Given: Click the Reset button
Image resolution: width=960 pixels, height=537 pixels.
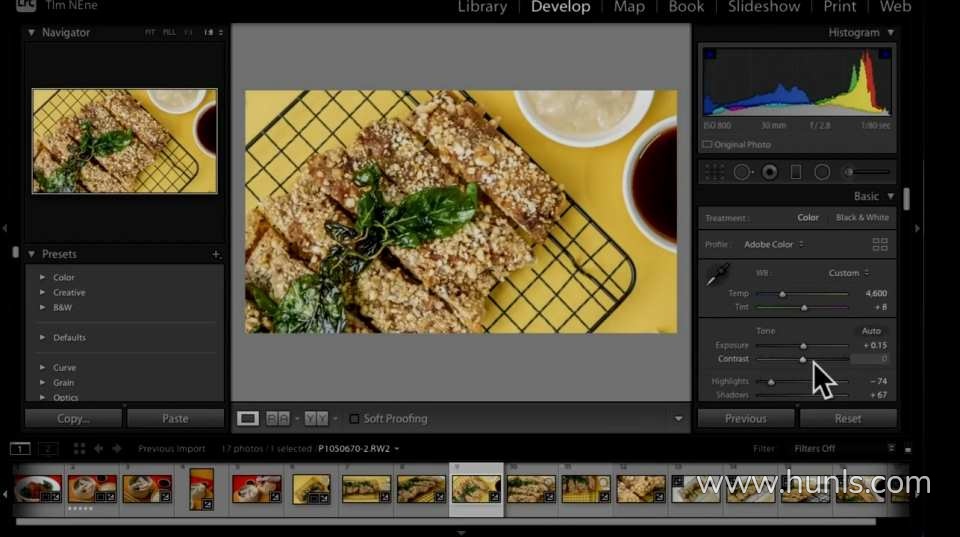Looking at the screenshot, I should click(x=848, y=418).
